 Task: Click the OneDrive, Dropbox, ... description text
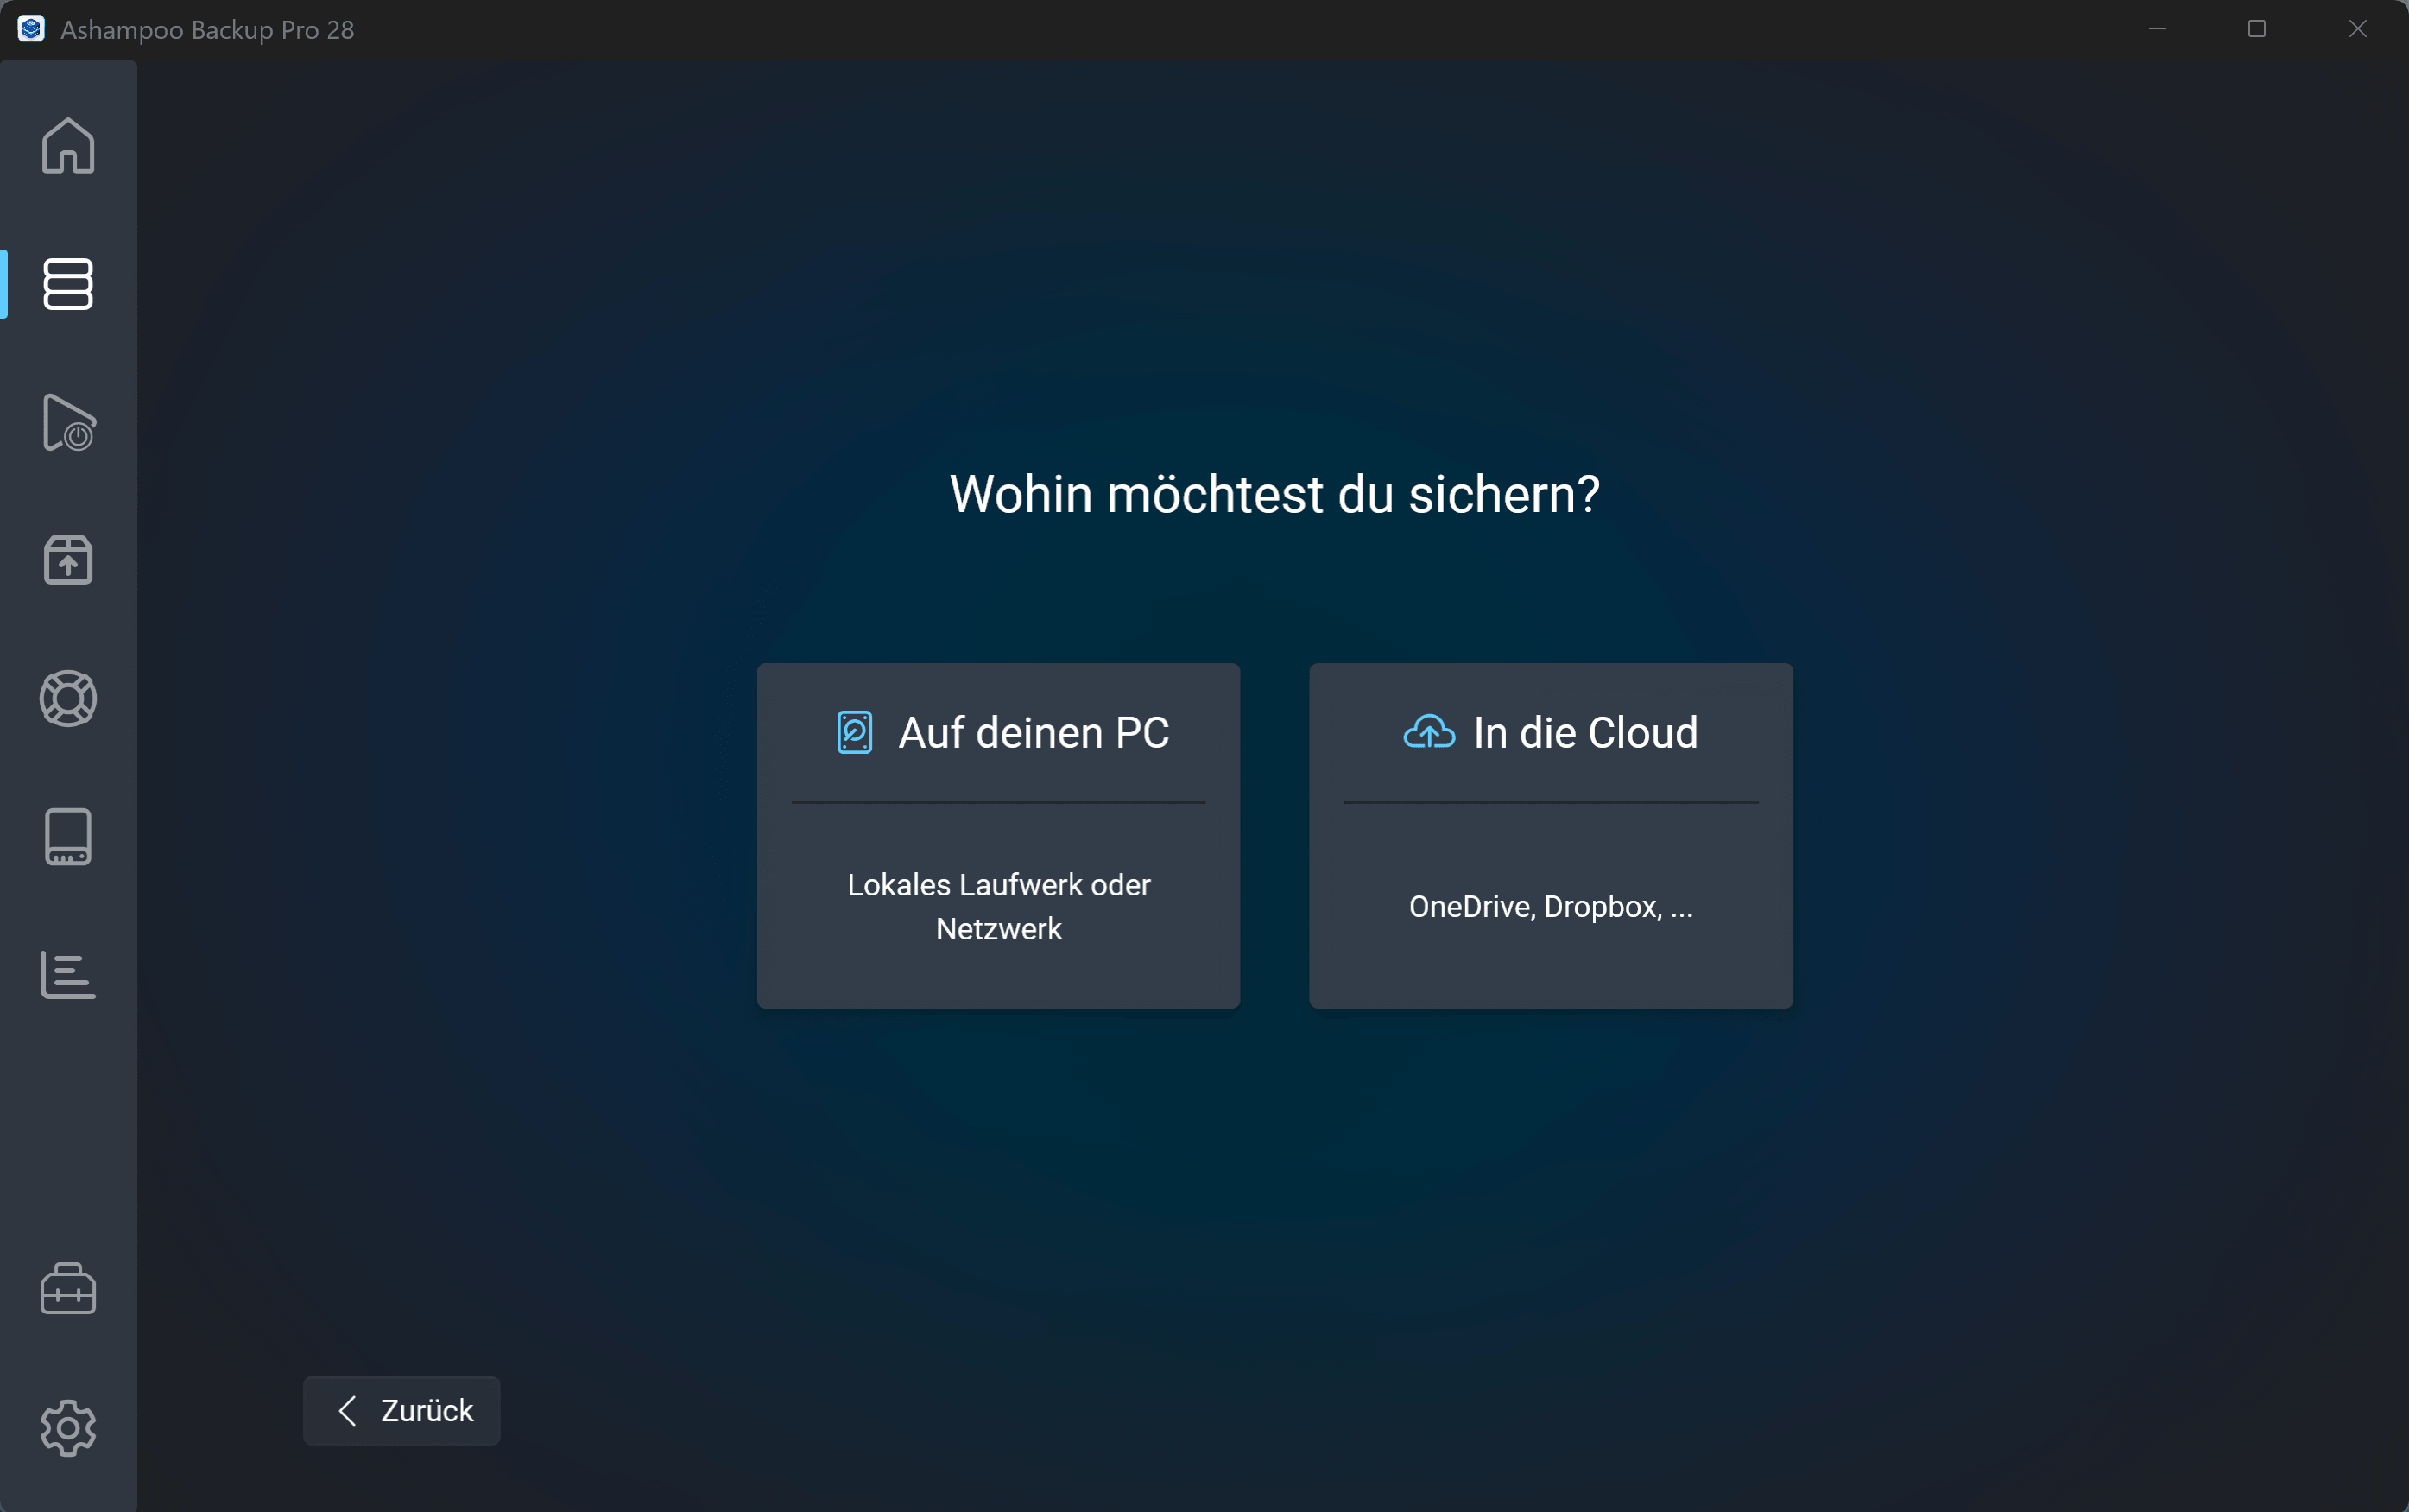[1551, 907]
